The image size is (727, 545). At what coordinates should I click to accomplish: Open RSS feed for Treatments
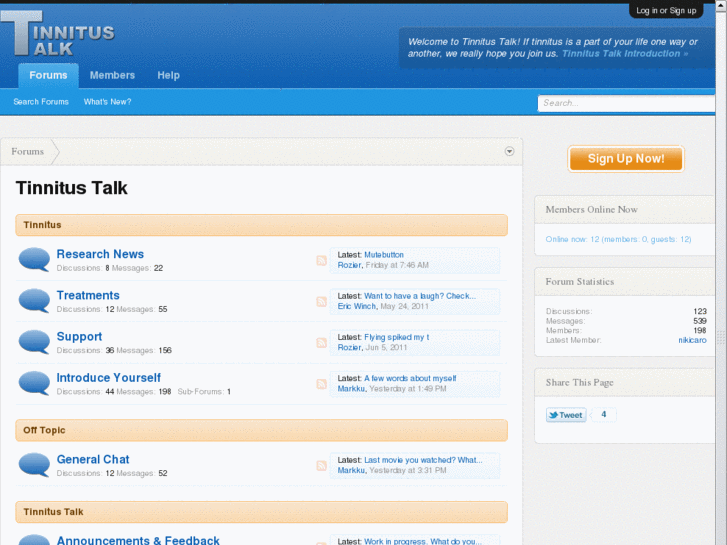click(321, 301)
